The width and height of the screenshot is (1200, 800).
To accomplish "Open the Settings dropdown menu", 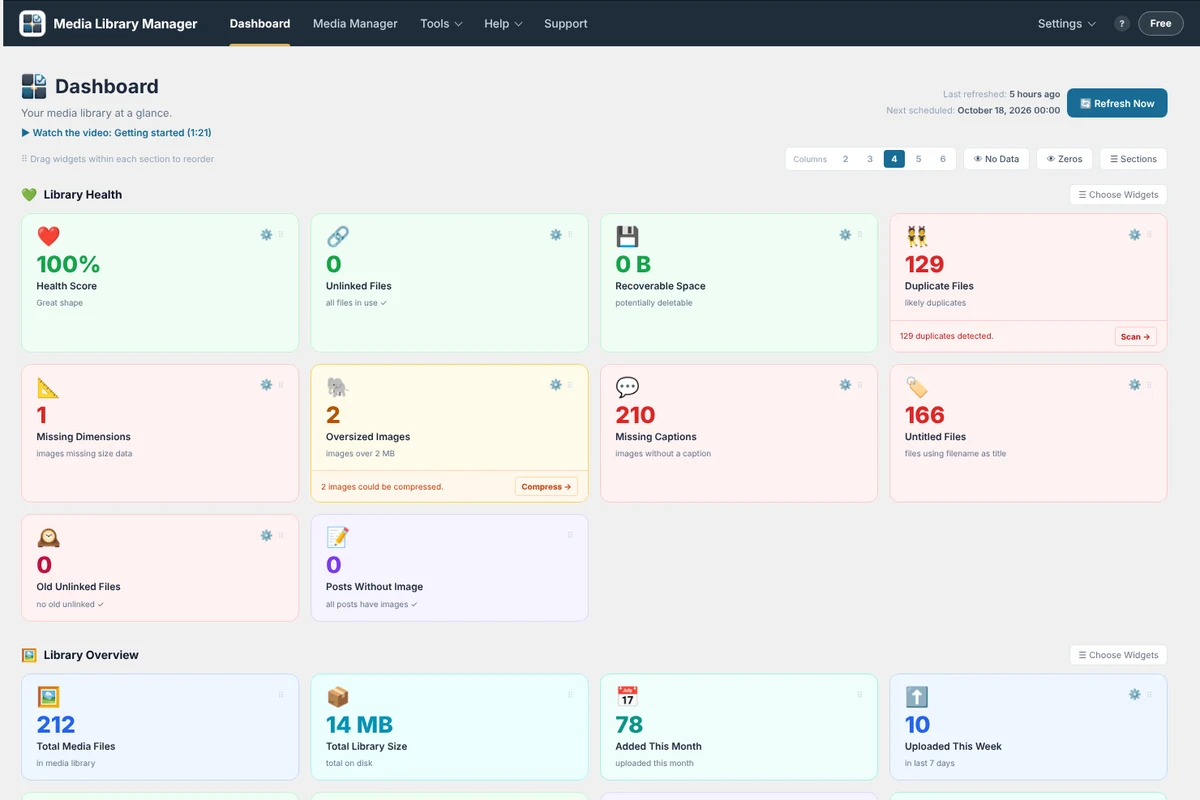I will tap(1066, 23).
